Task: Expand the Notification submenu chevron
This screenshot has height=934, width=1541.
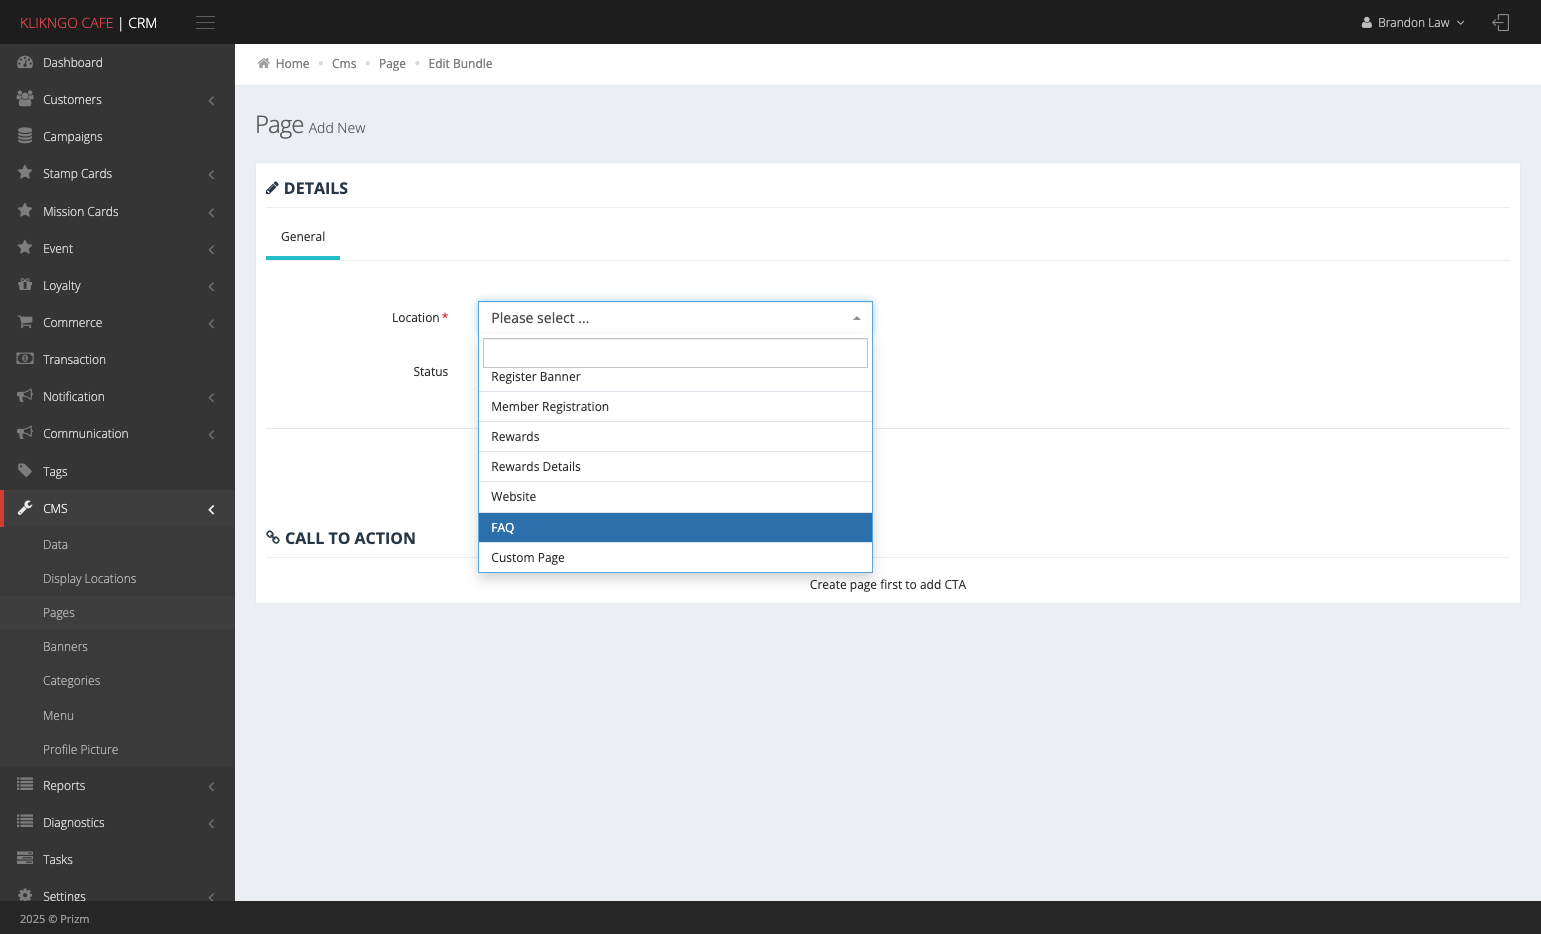Action: pos(211,397)
